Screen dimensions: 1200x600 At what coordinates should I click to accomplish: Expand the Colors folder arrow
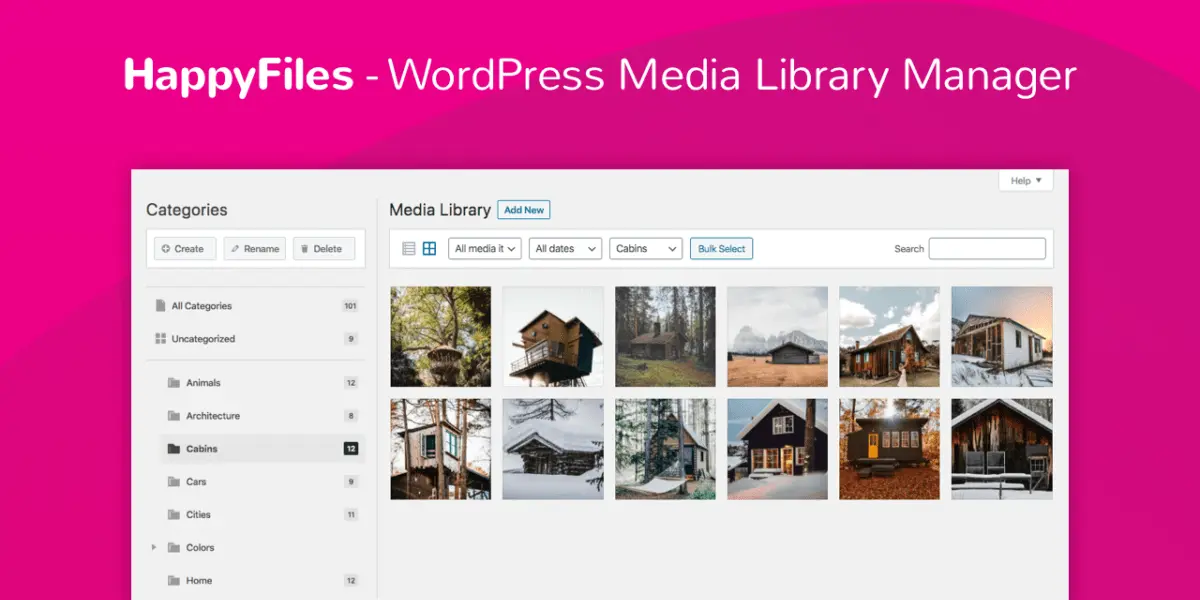point(154,548)
